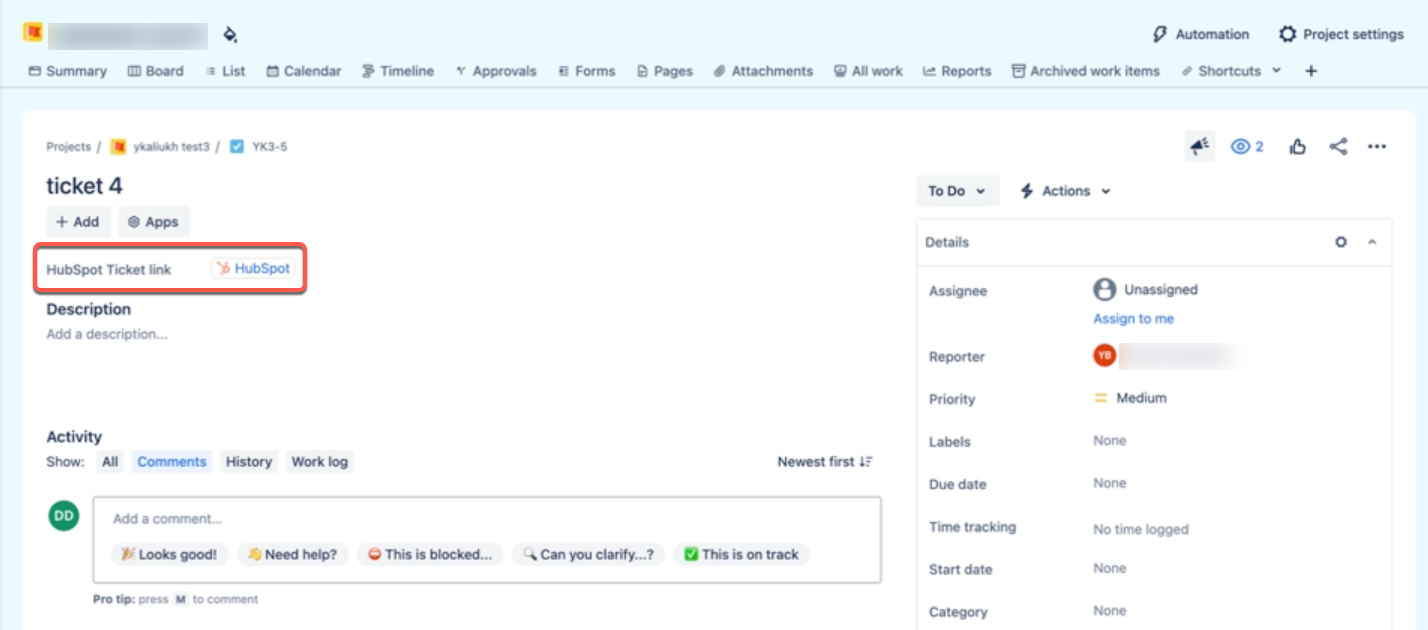Switch to the Summary tab
The image size is (1428, 630).
click(67, 71)
